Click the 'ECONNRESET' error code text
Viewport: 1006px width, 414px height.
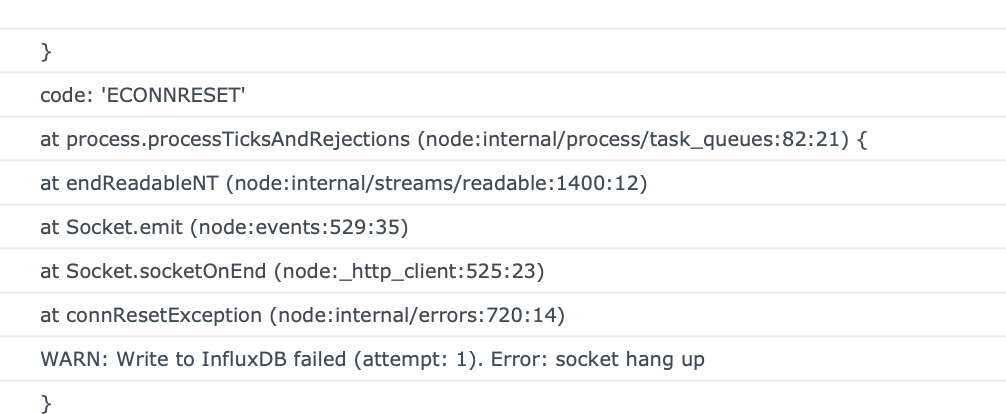173,95
